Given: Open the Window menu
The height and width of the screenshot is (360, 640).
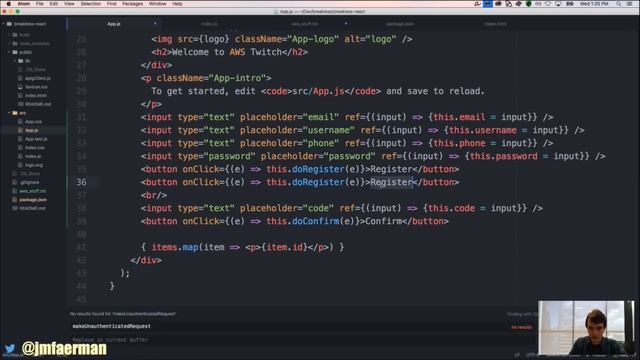Looking at the screenshot, I should tap(158, 4).
